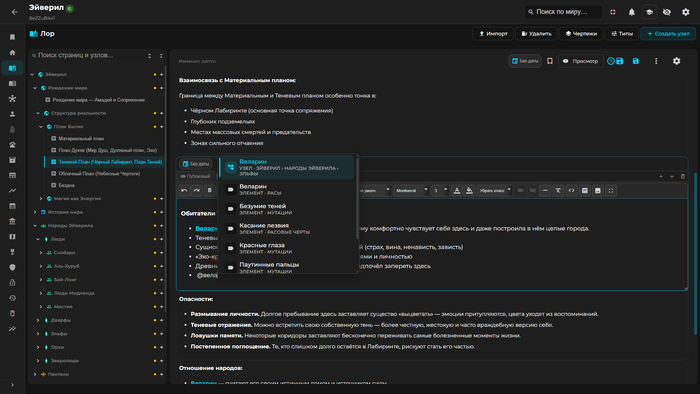
Task: Click Создать узел button
Action: click(x=668, y=33)
